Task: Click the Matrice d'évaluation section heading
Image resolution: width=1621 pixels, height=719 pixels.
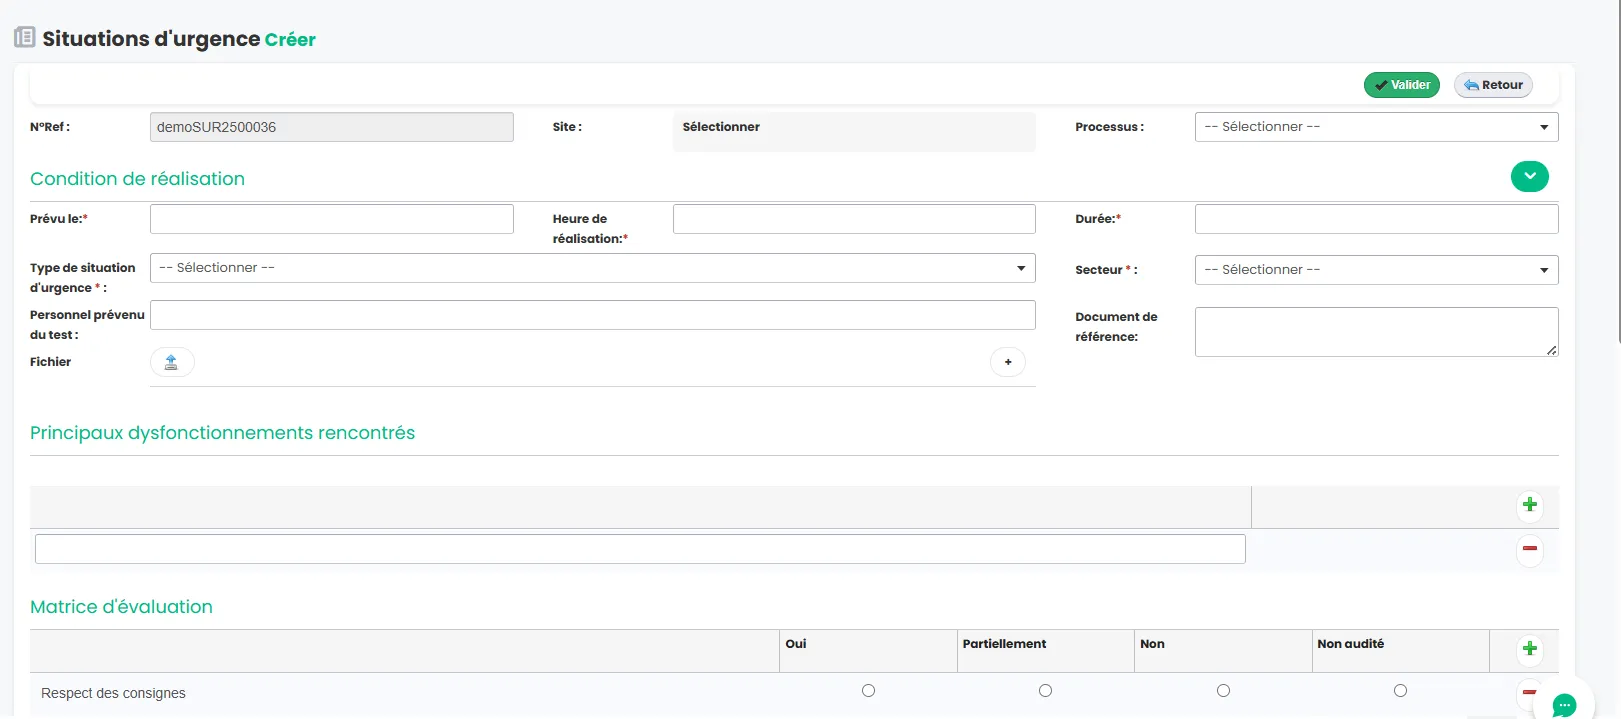Action: pos(121,607)
